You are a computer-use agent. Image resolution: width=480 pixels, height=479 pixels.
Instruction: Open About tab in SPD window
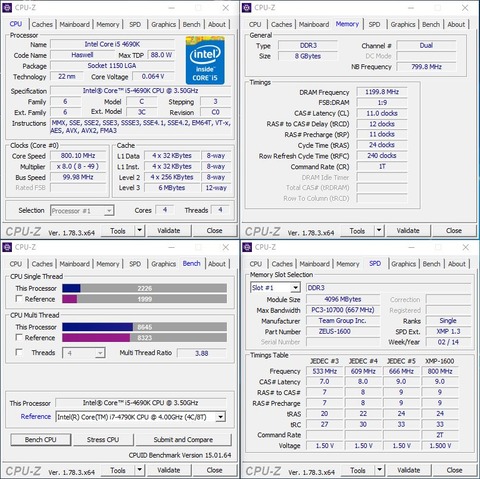pos(457,264)
